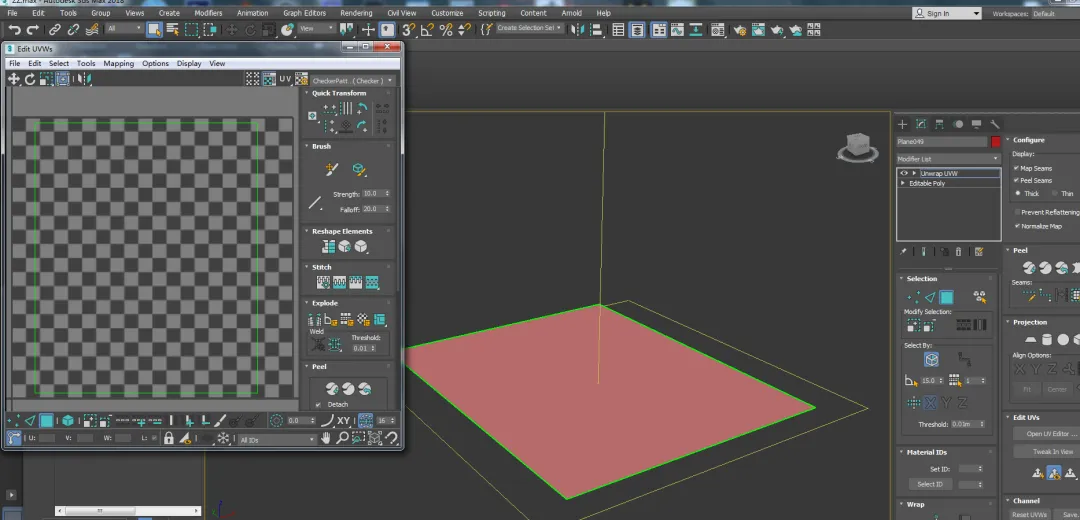Click the Zoom magnifier icon in UV editor
The height and width of the screenshot is (520, 1080).
click(343, 438)
